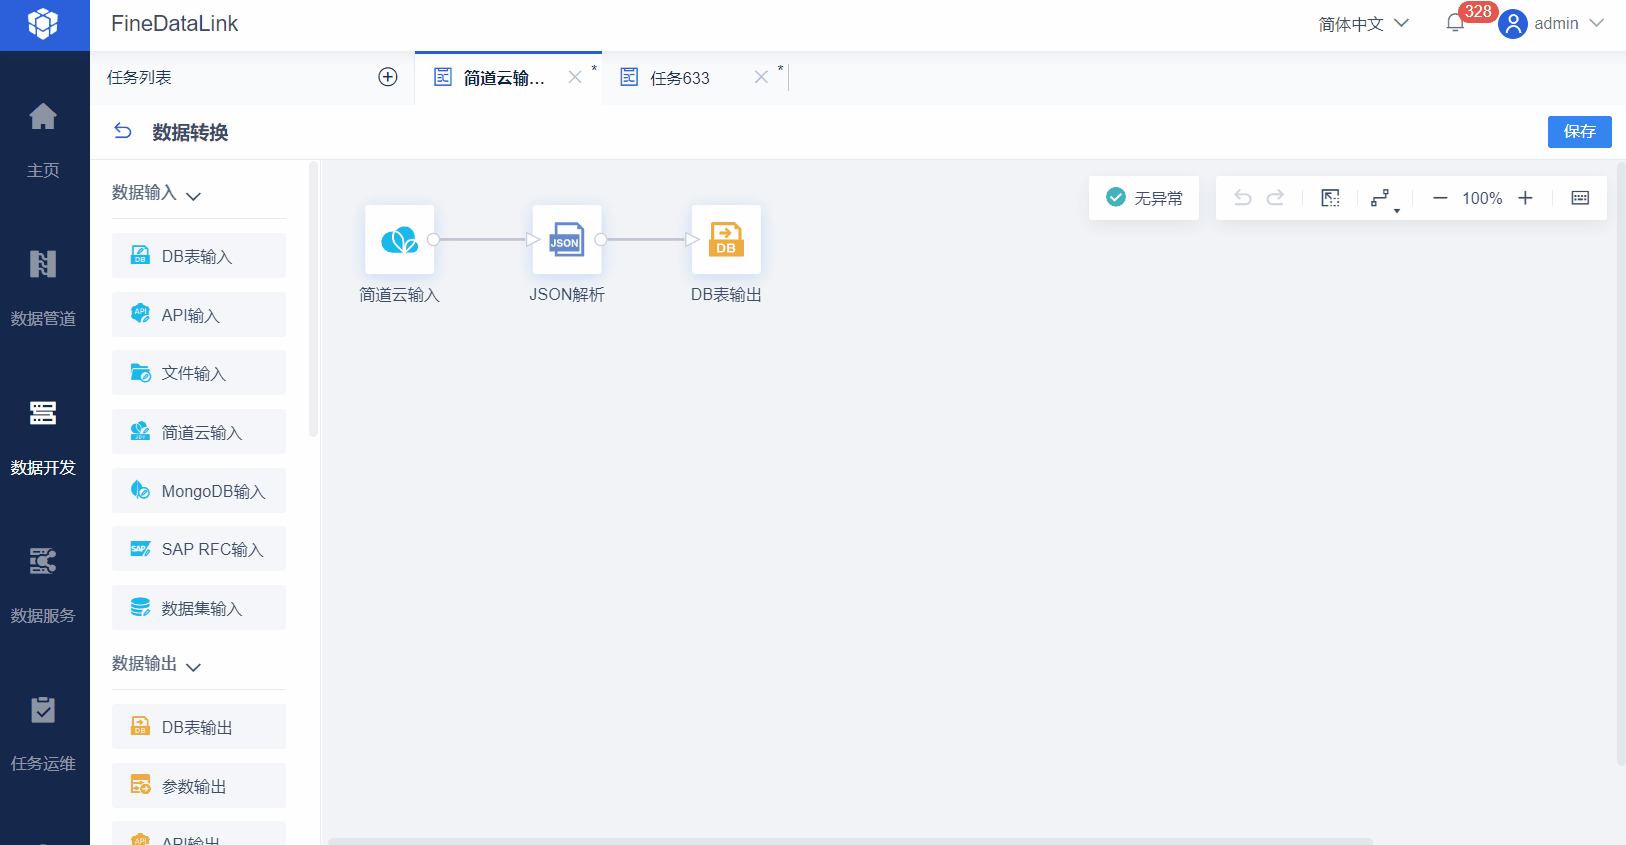1626x845 pixels.
Task: Click the keyboard shortcuts icon
Action: tap(1580, 198)
